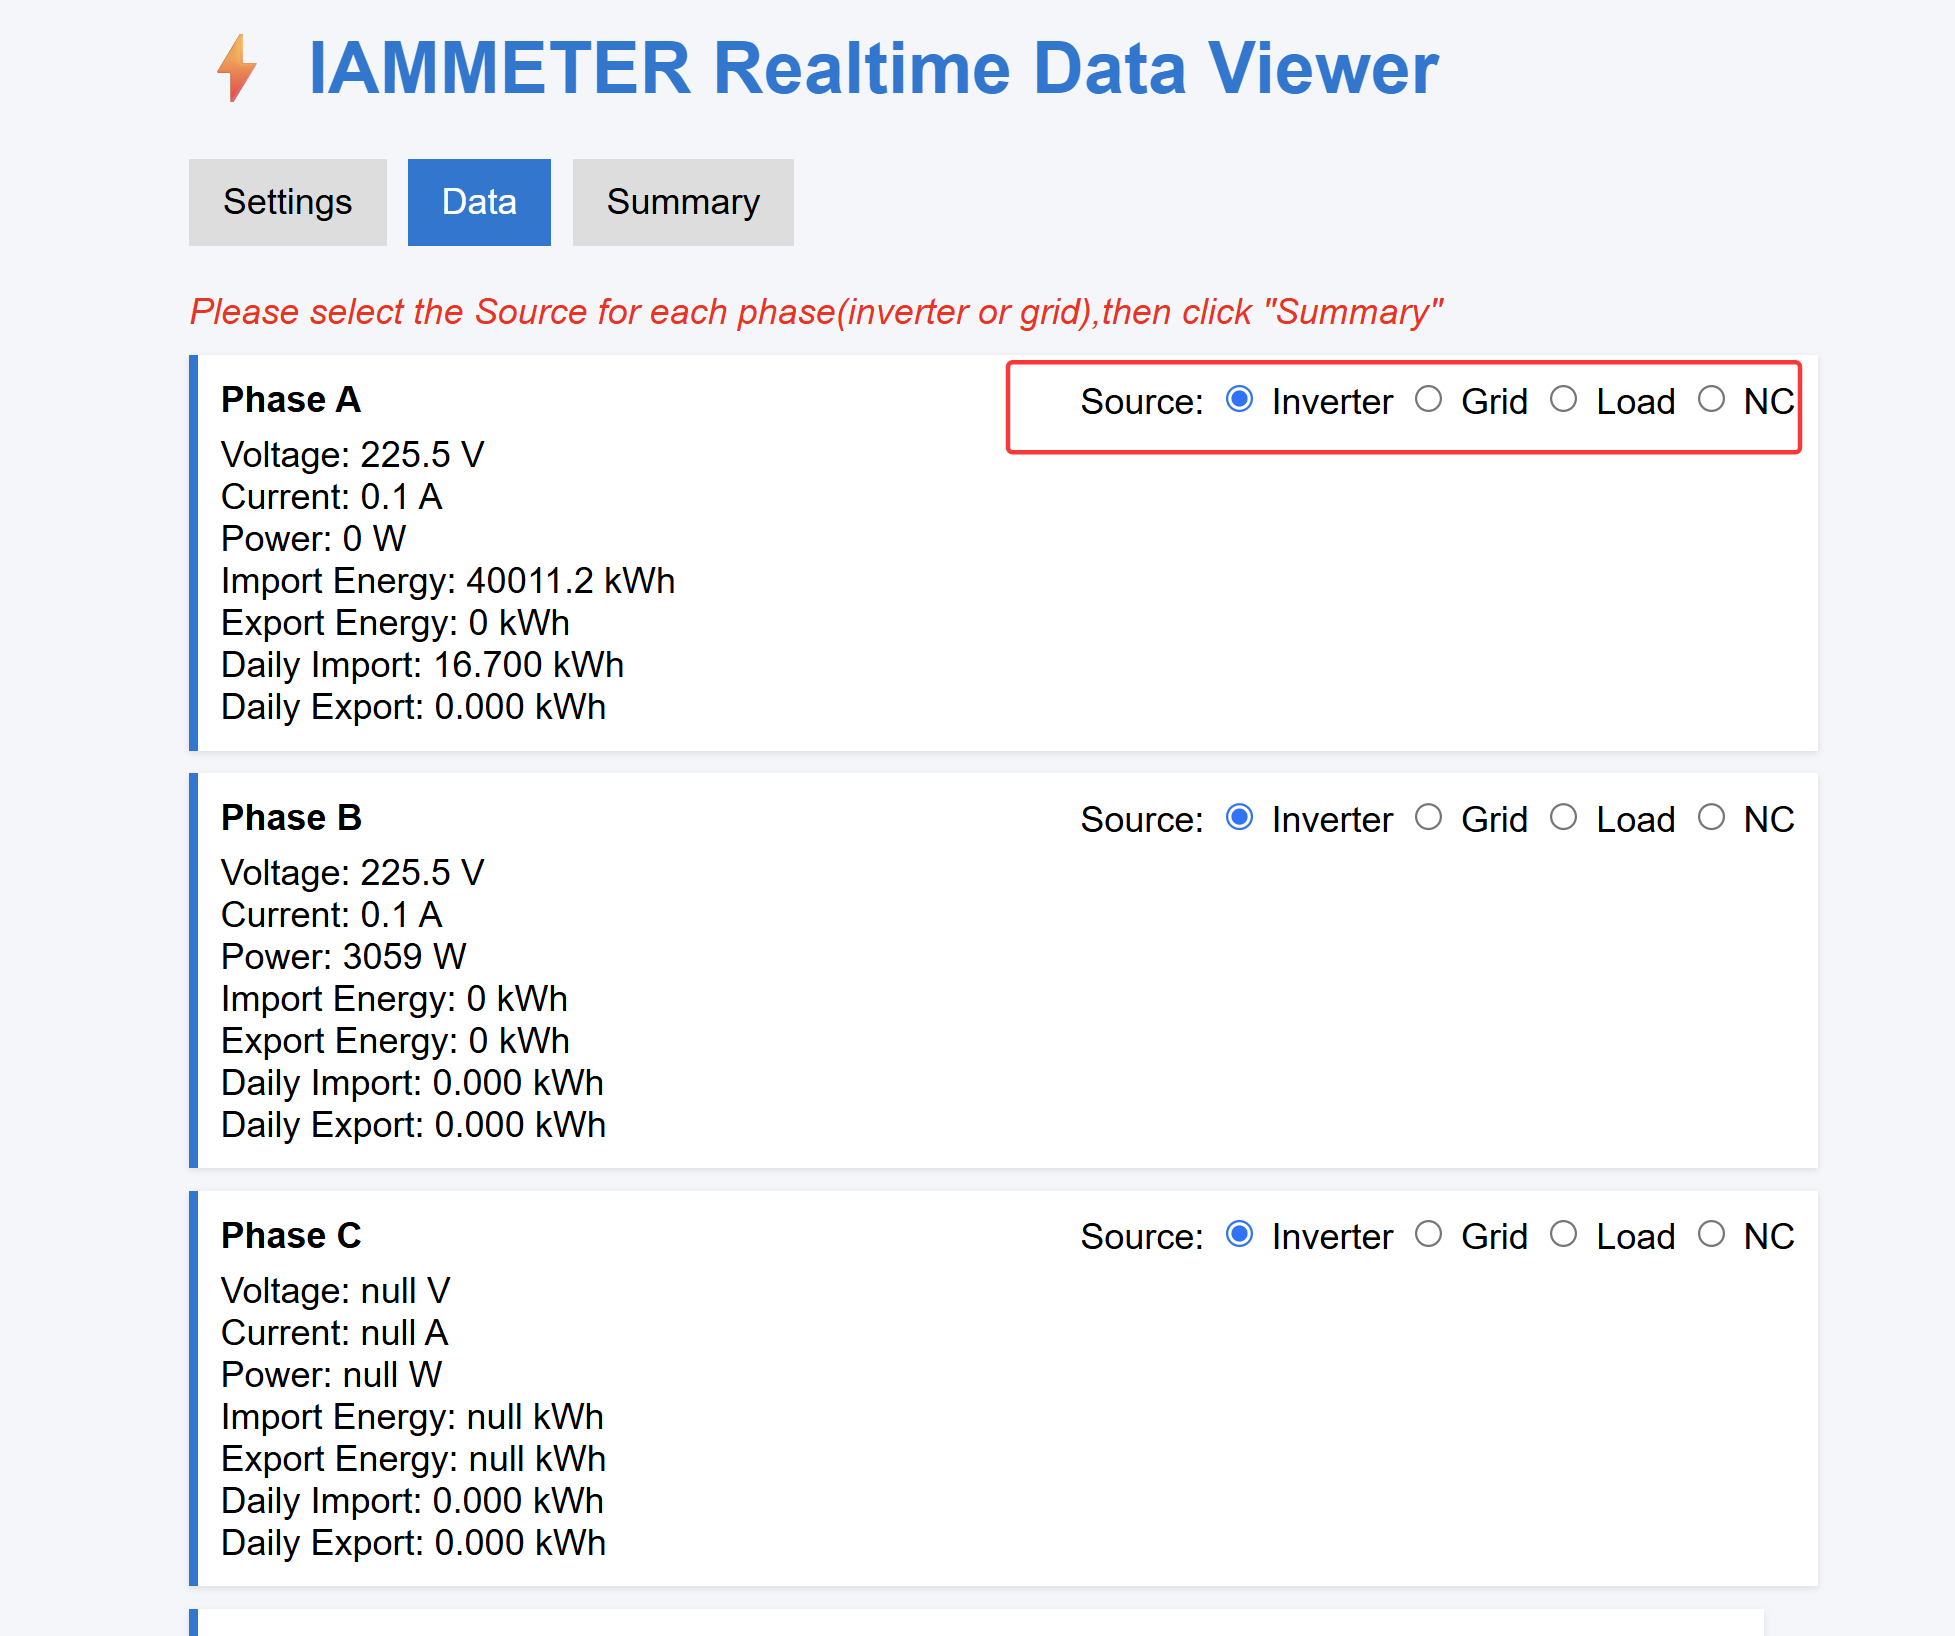Click the Phase B heading
This screenshot has width=1955, height=1636.
tap(291, 818)
